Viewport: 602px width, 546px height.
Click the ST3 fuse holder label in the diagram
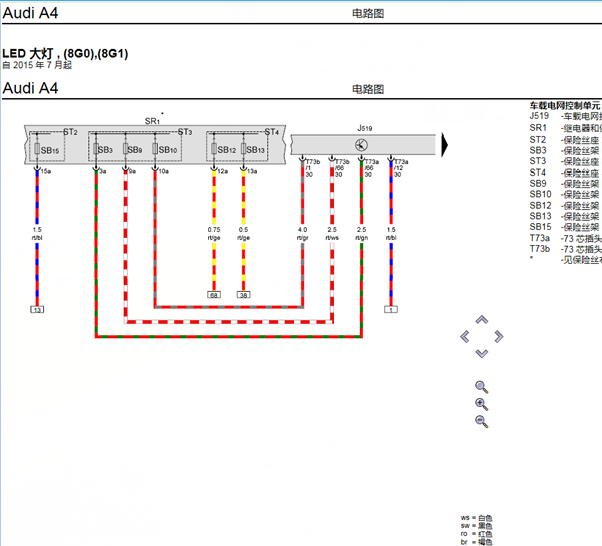point(185,132)
